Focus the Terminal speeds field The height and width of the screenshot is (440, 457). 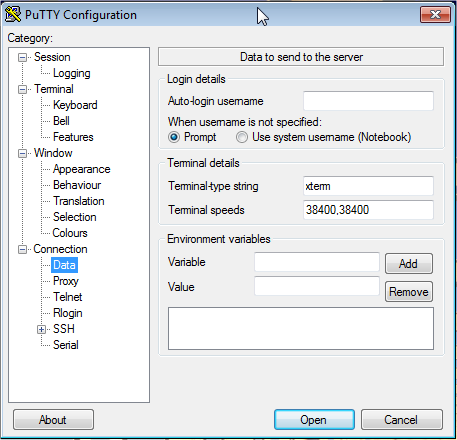[368, 210]
